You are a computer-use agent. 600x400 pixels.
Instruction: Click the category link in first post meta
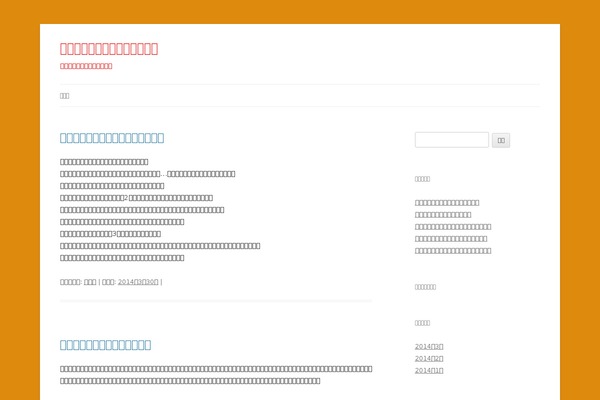tap(90, 282)
